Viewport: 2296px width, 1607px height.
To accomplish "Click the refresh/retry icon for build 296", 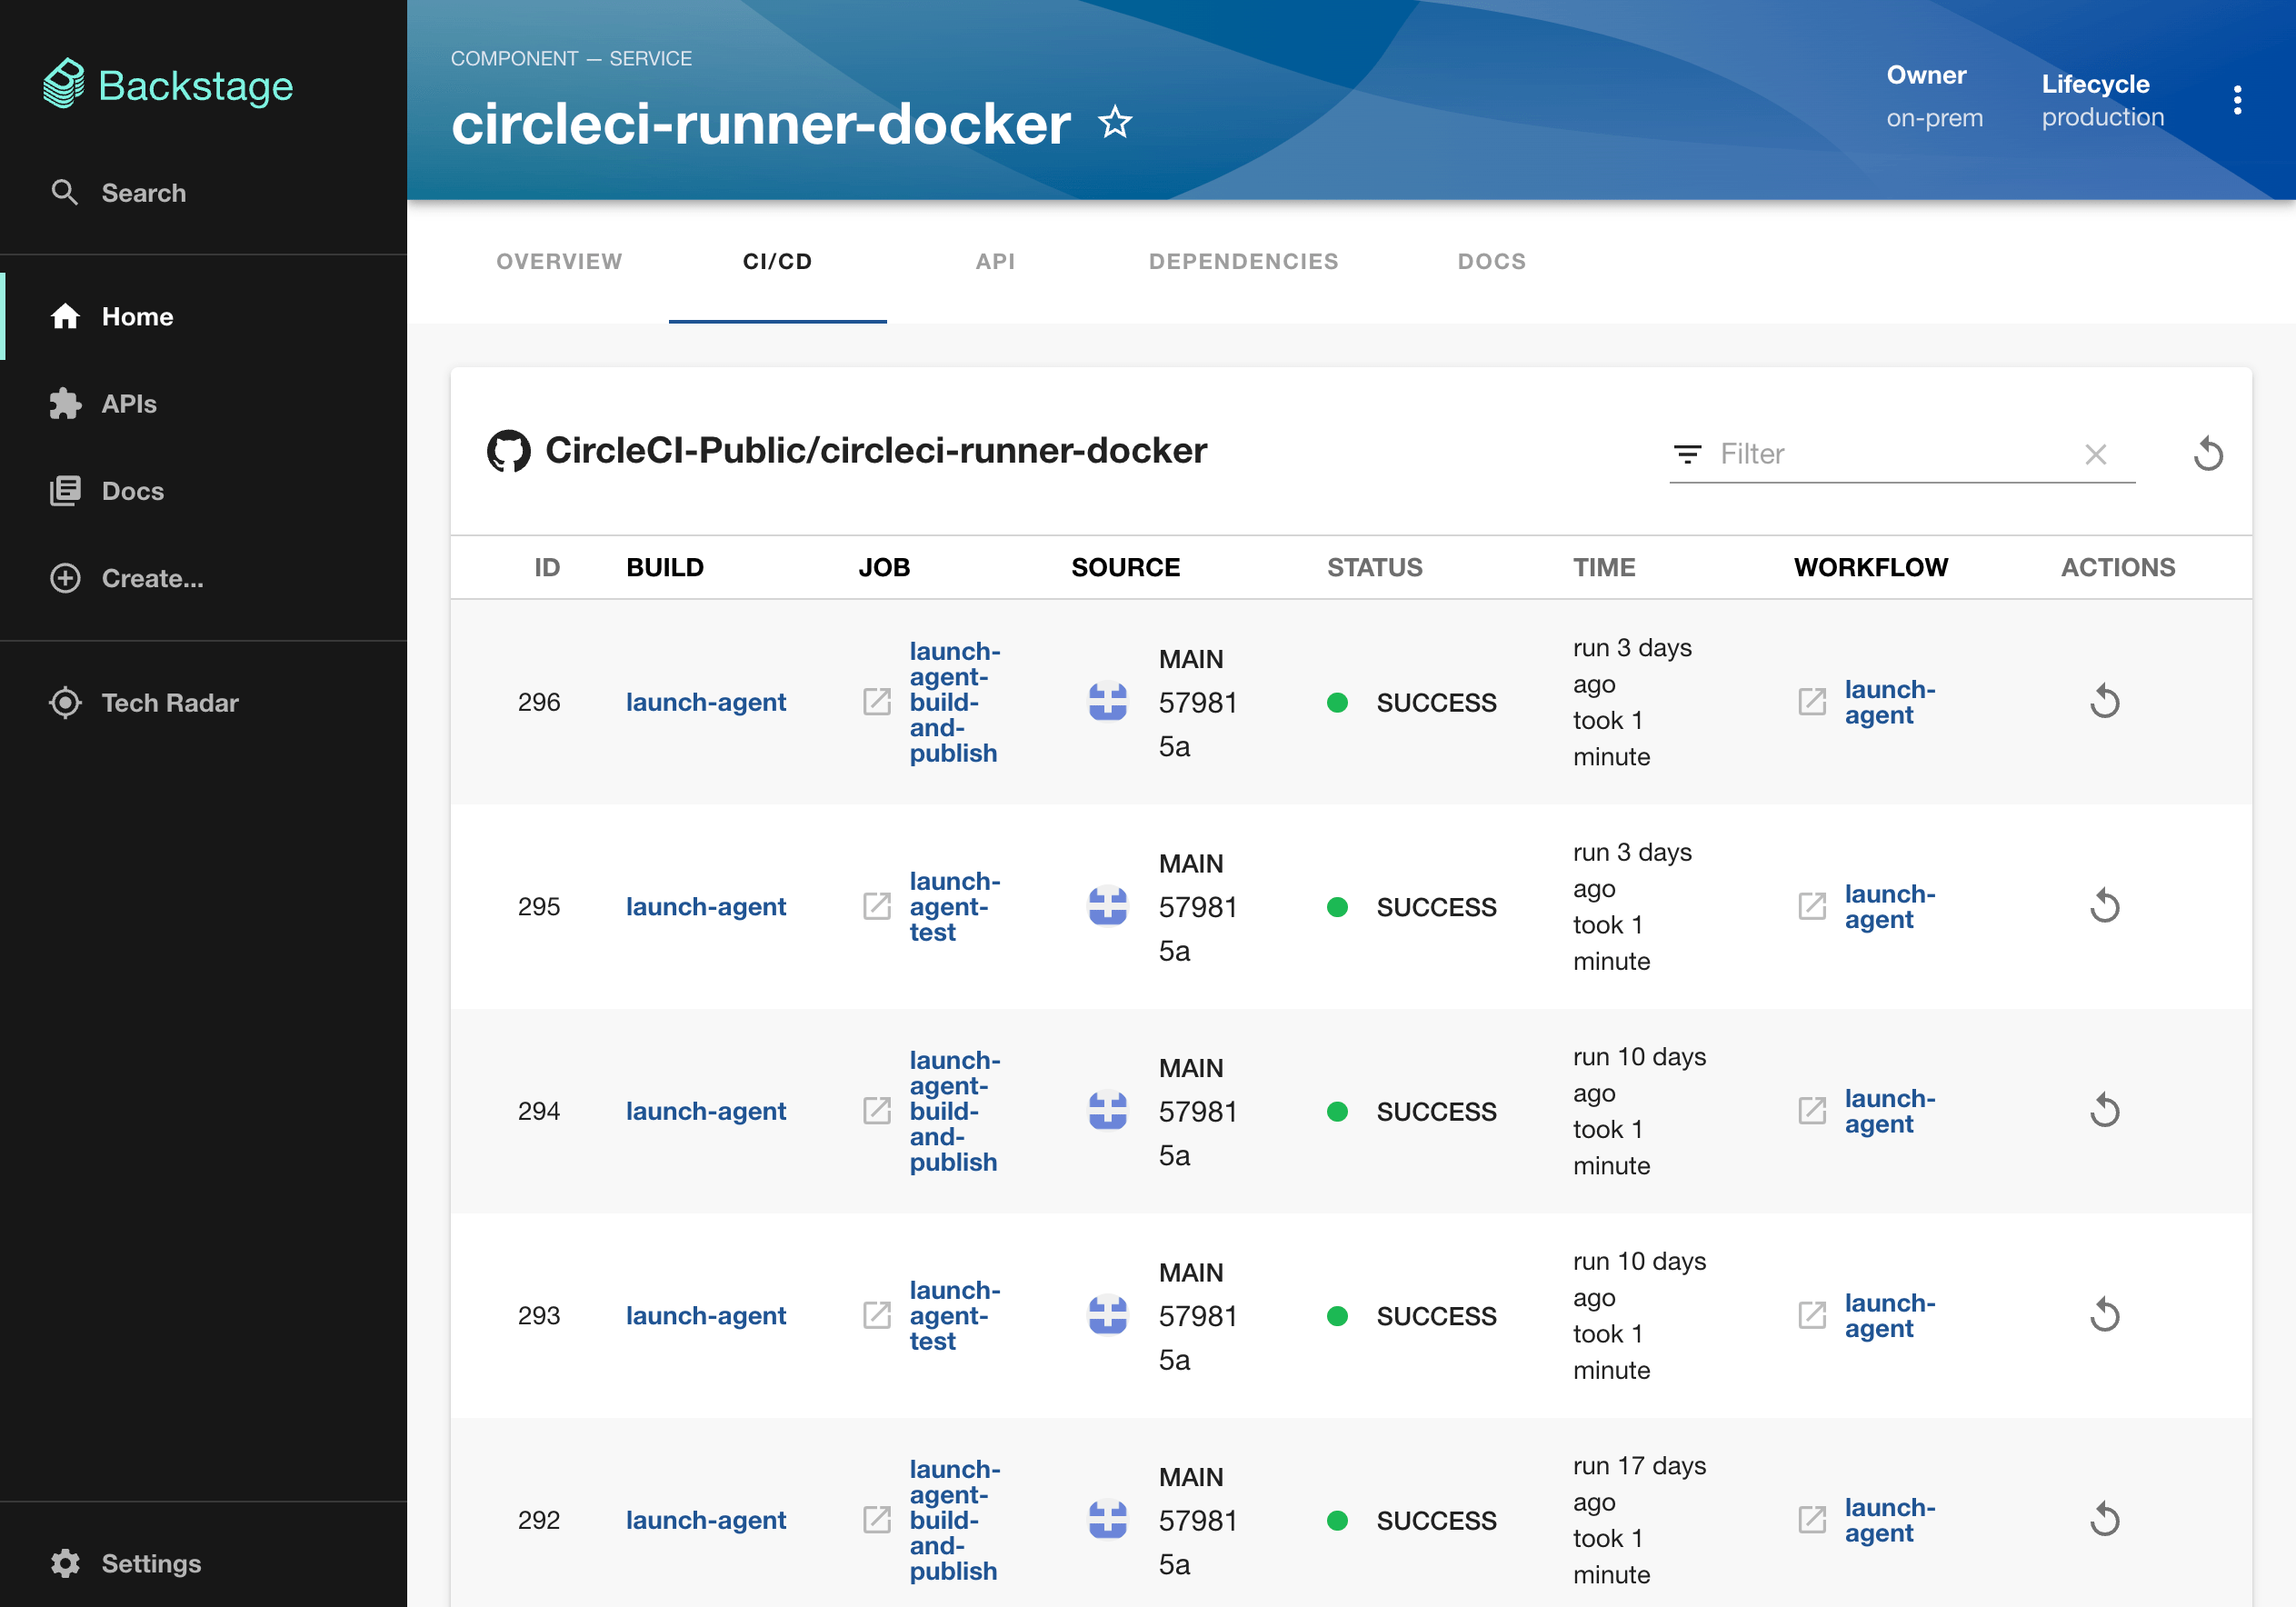I will tap(2106, 700).
